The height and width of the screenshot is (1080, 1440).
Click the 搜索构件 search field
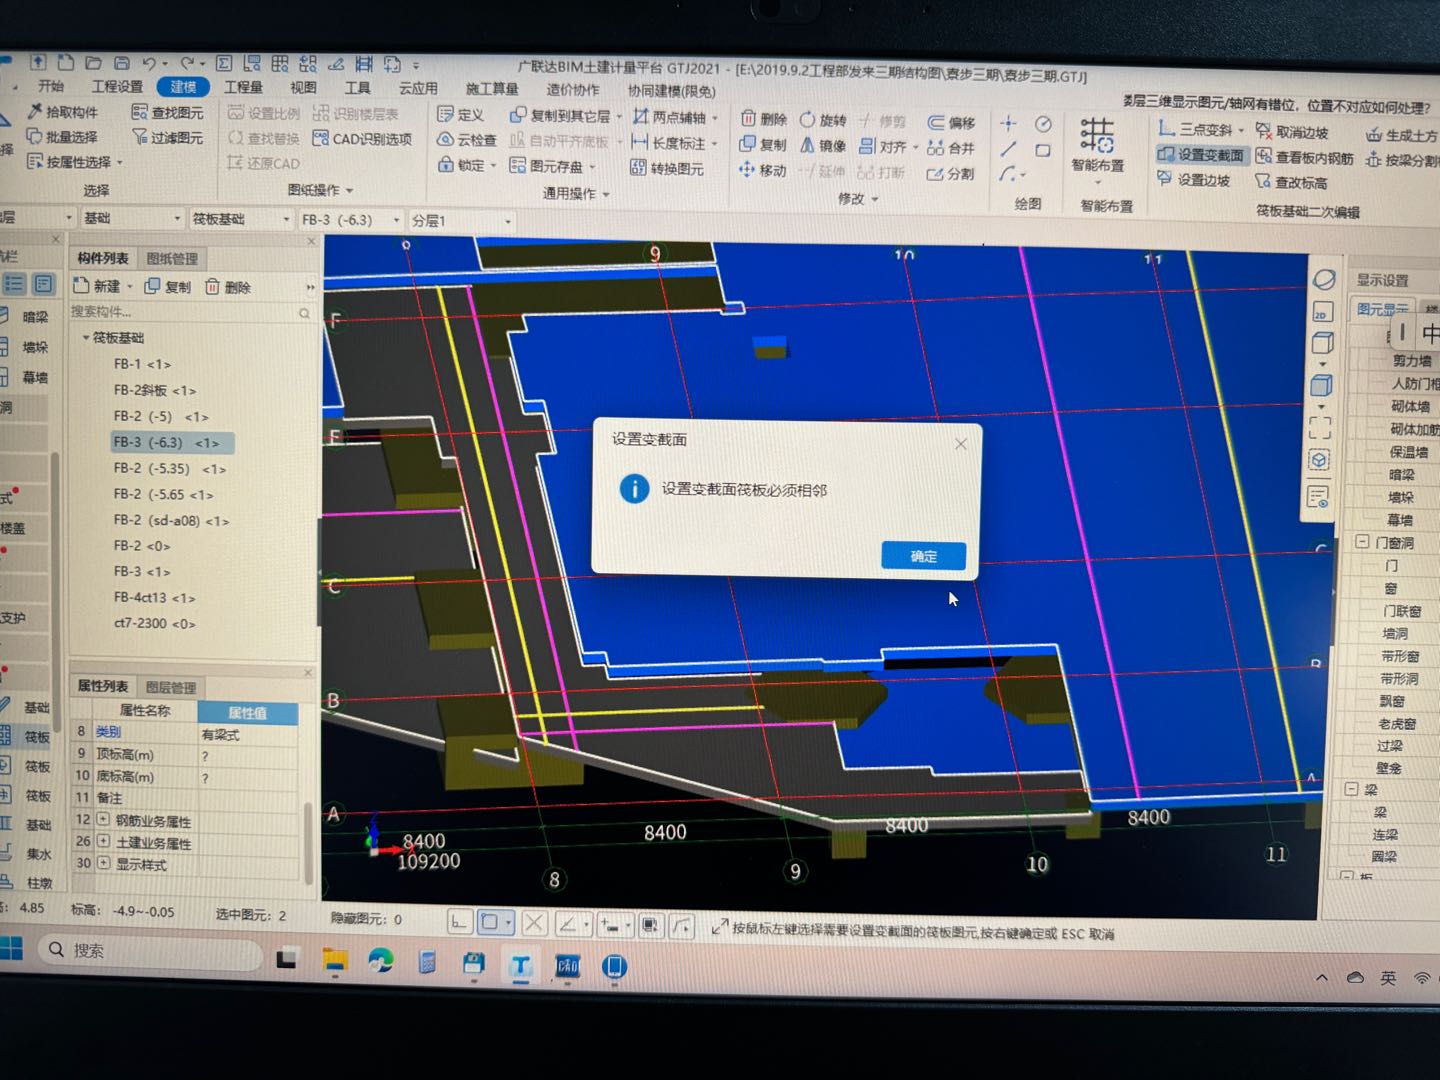pos(190,312)
